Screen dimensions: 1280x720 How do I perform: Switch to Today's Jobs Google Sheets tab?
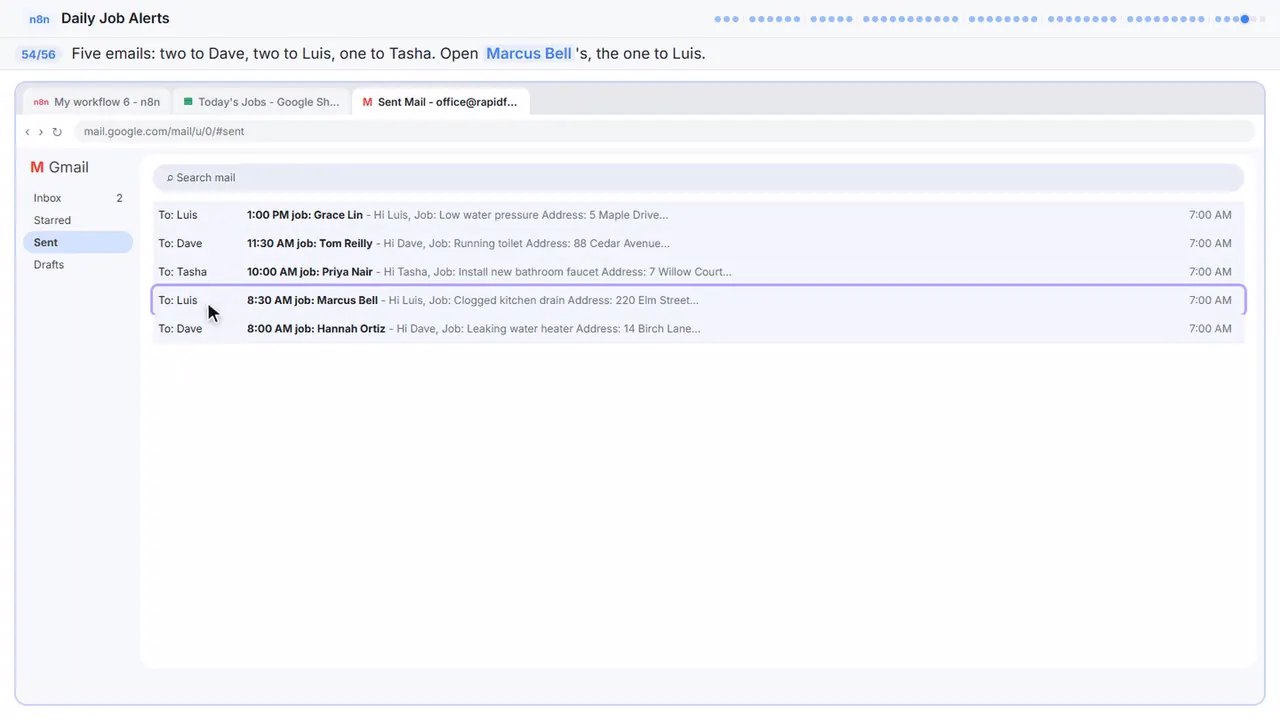pos(261,102)
